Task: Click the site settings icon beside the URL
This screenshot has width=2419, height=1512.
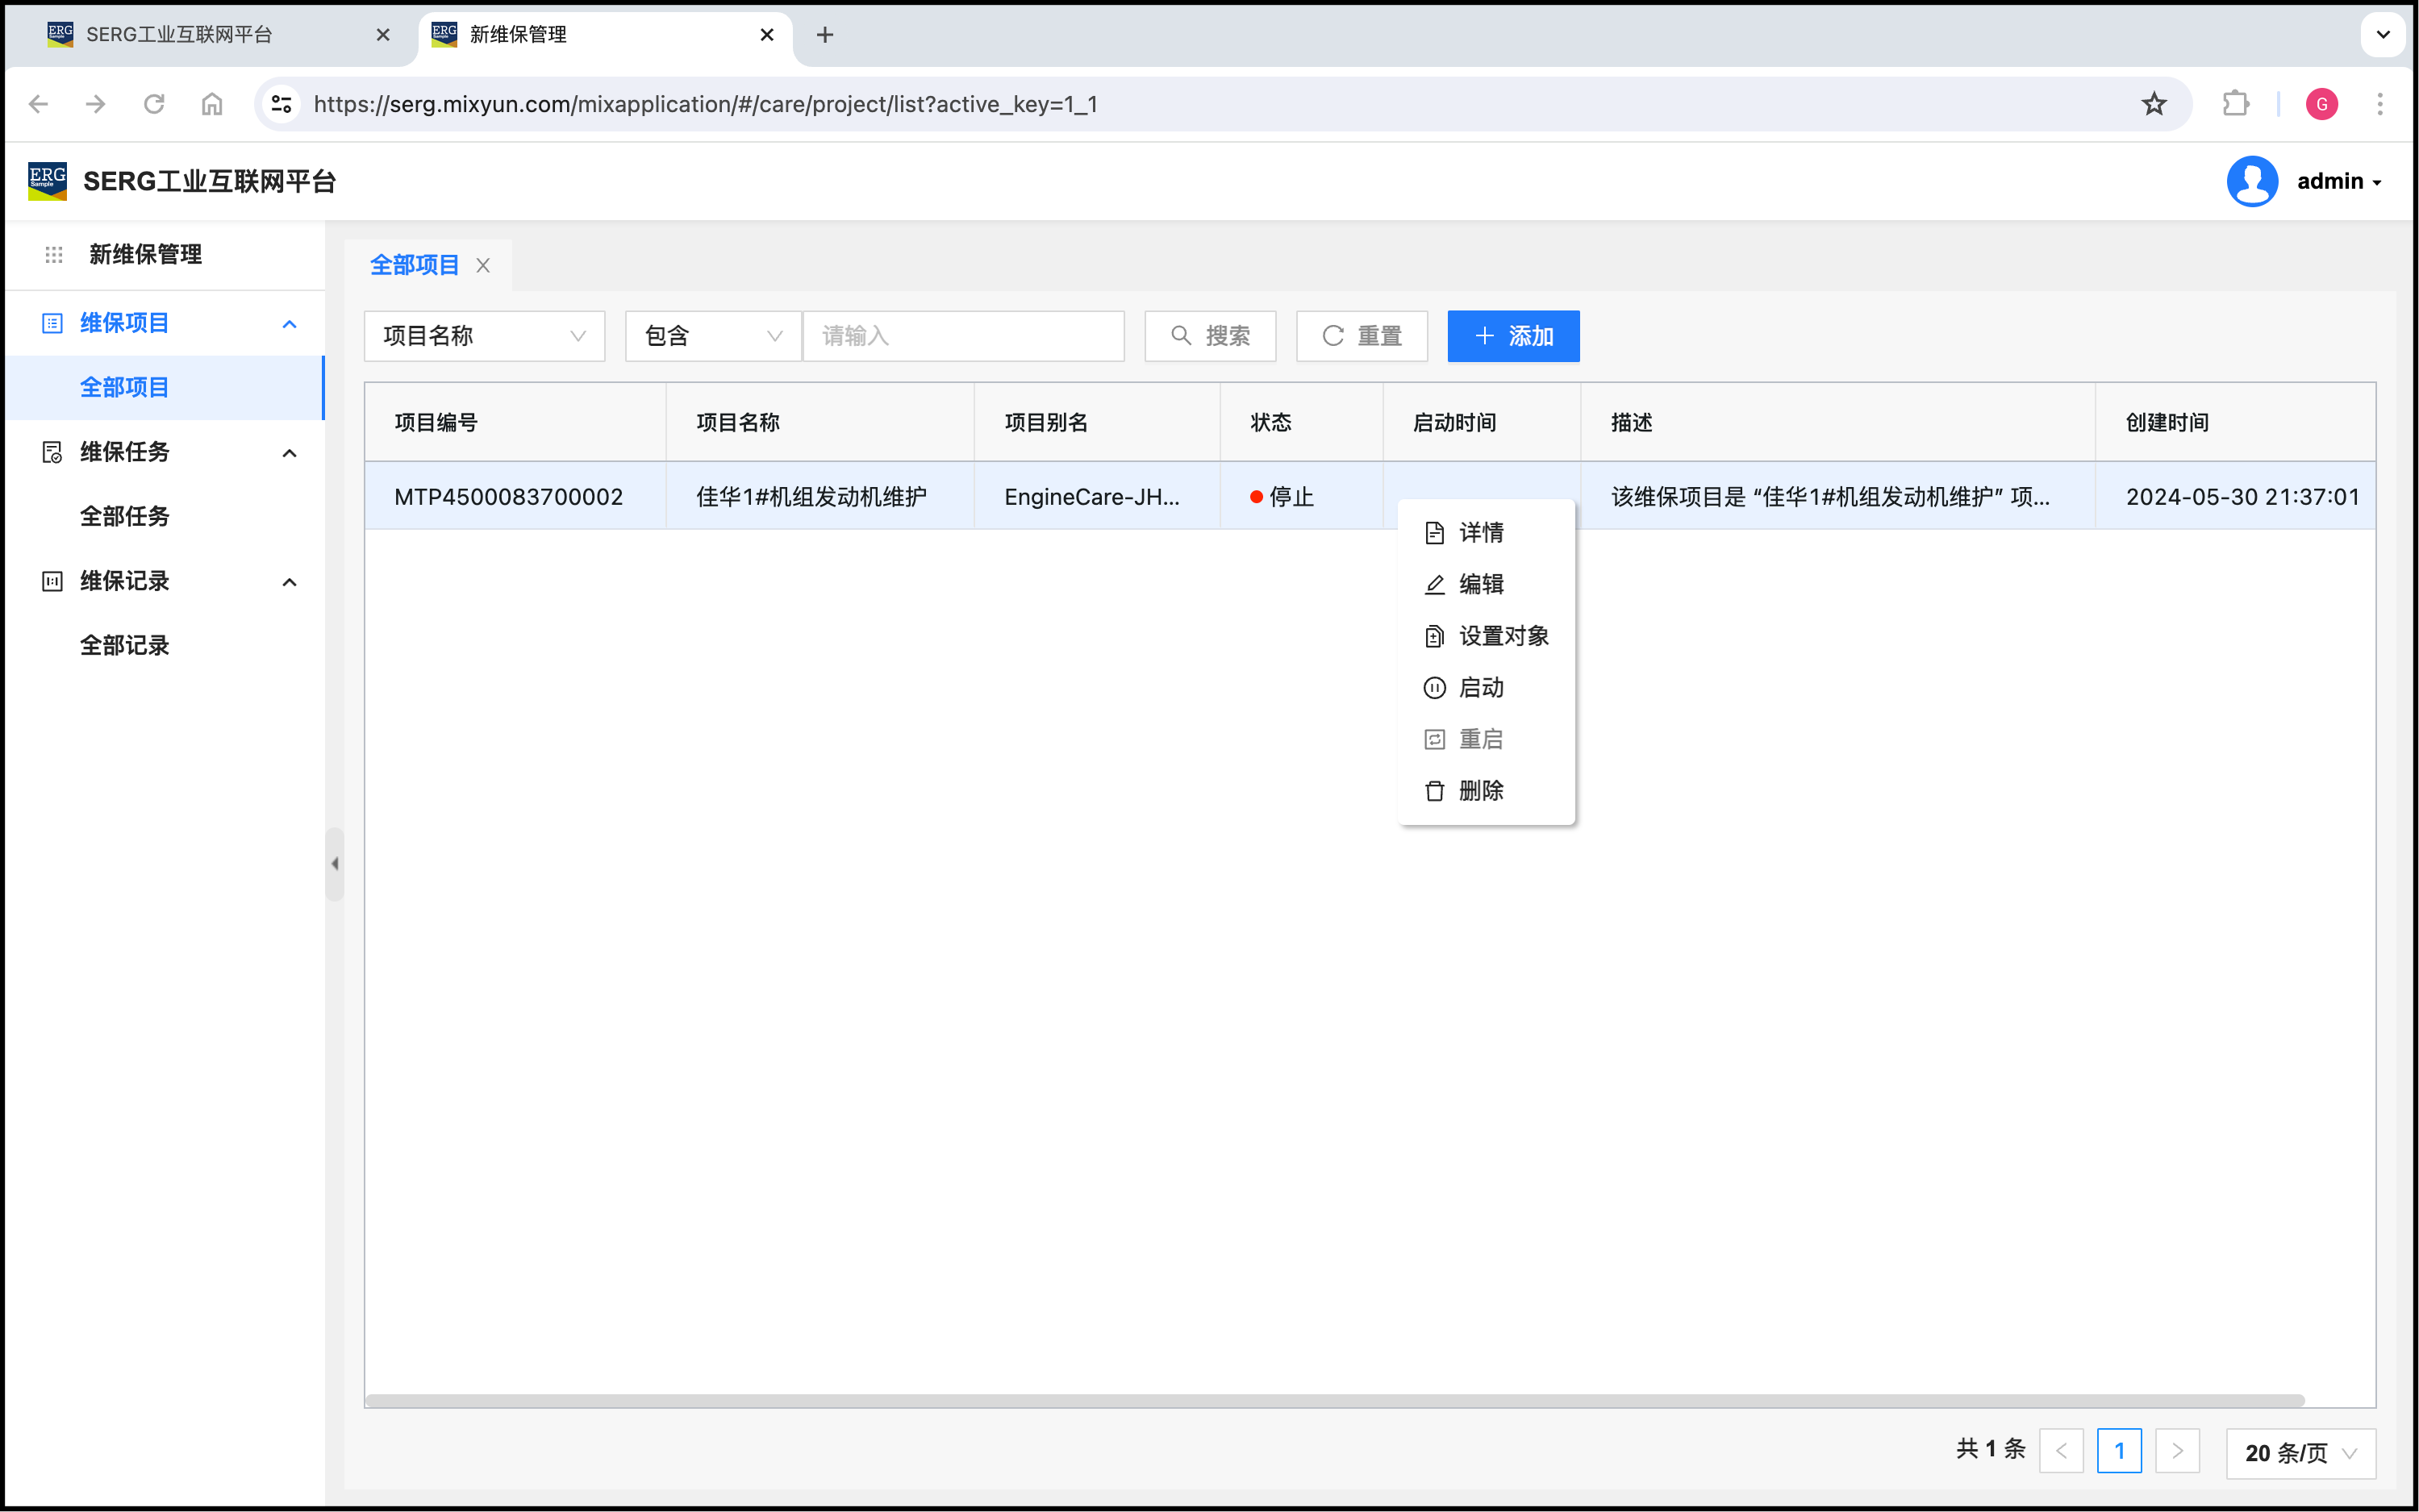Action: click(x=282, y=104)
